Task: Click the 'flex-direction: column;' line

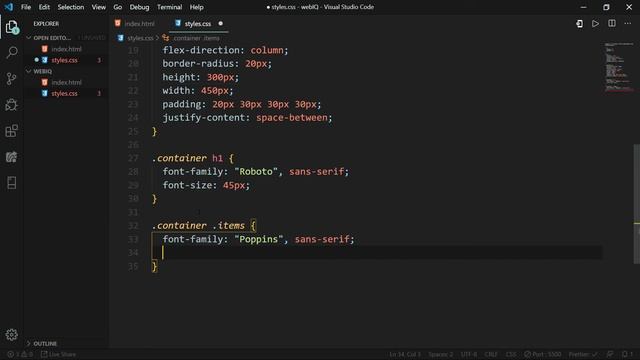Action: click(225, 50)
